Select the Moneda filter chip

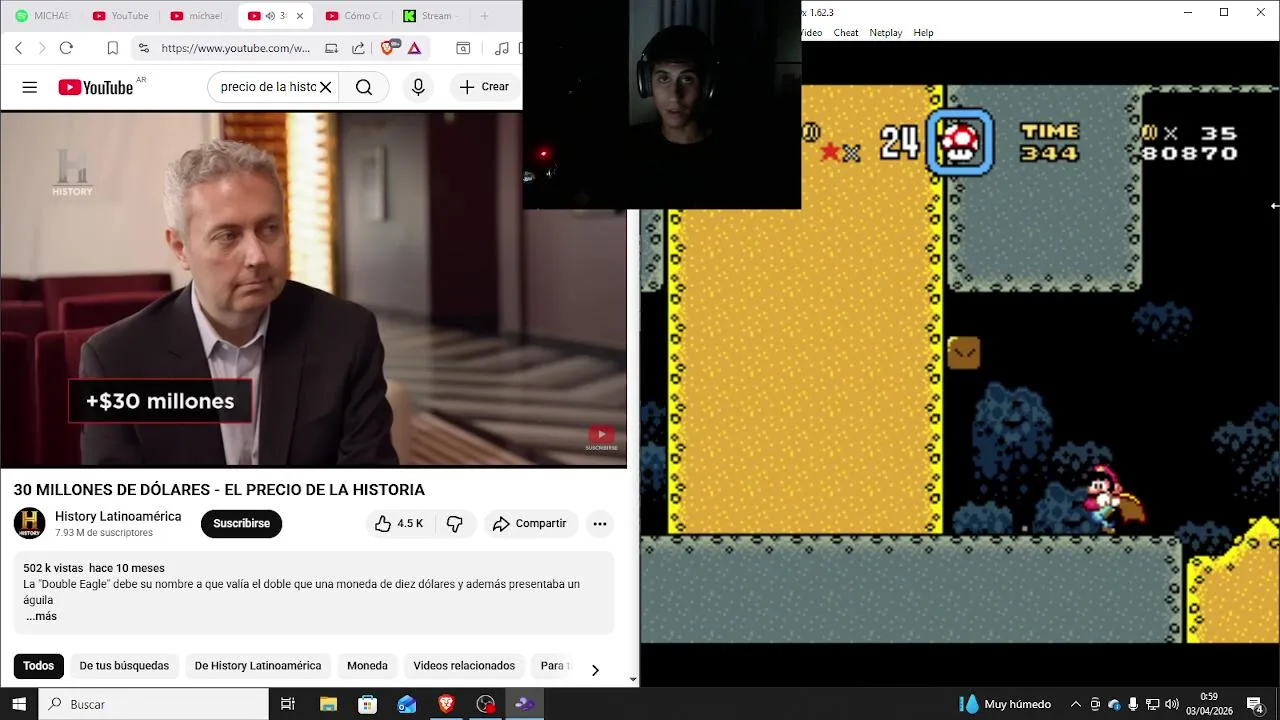pos(367,666)
